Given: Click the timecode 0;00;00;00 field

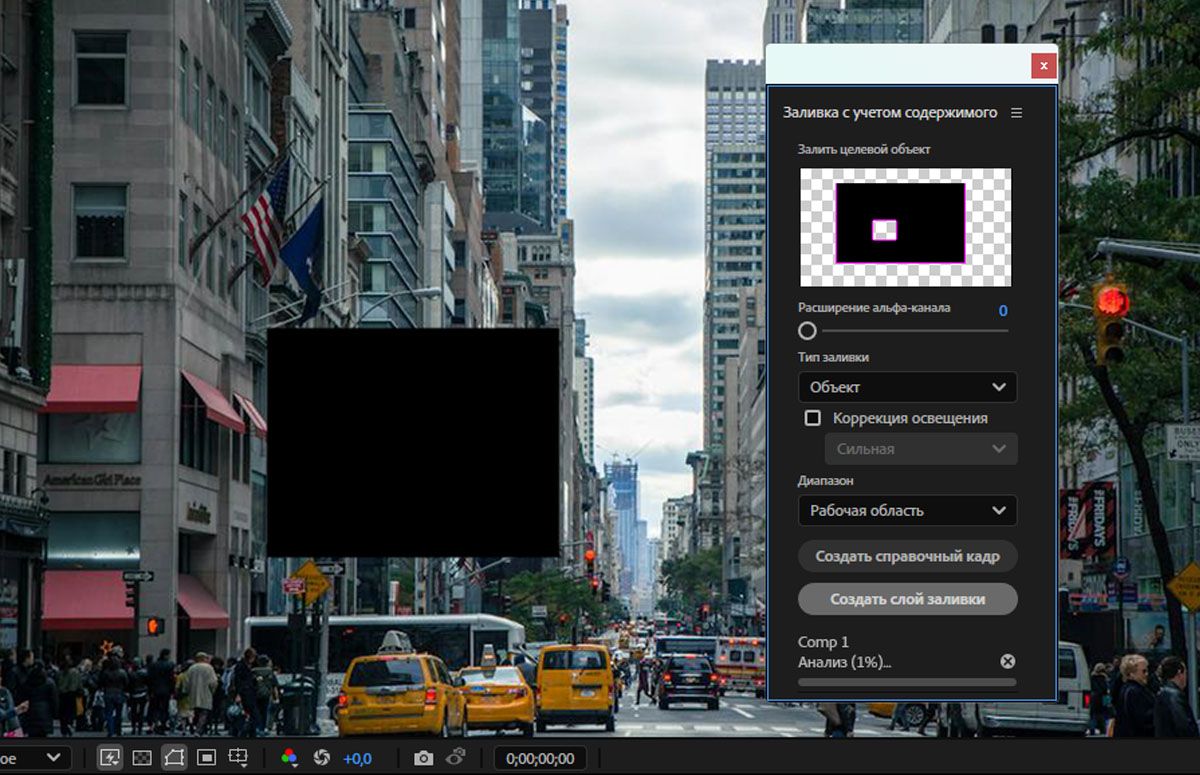Looking at the screenshot, I should [x=540, y=758].
